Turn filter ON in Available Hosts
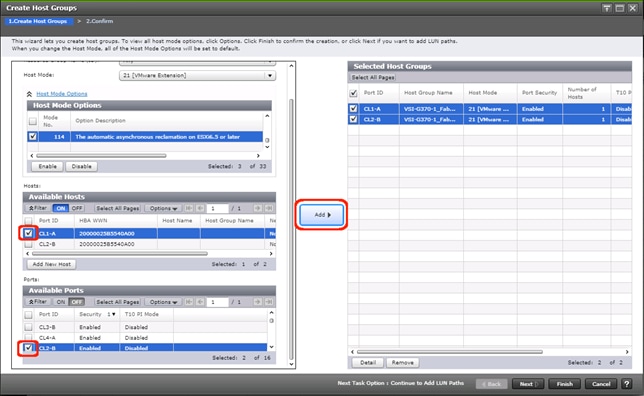 pos(61,208)
